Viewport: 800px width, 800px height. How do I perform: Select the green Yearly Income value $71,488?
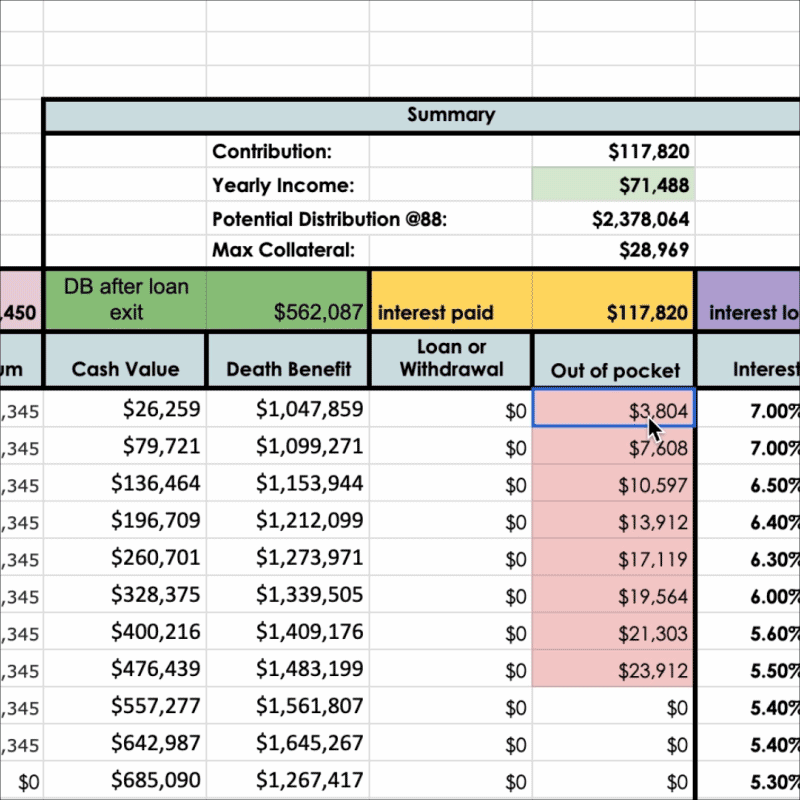(613, 185)
